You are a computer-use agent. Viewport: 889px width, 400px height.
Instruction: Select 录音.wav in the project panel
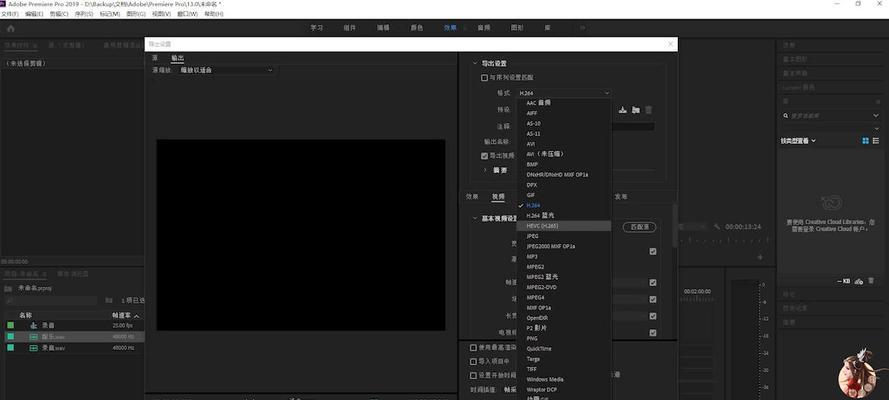tap(53, 348)
